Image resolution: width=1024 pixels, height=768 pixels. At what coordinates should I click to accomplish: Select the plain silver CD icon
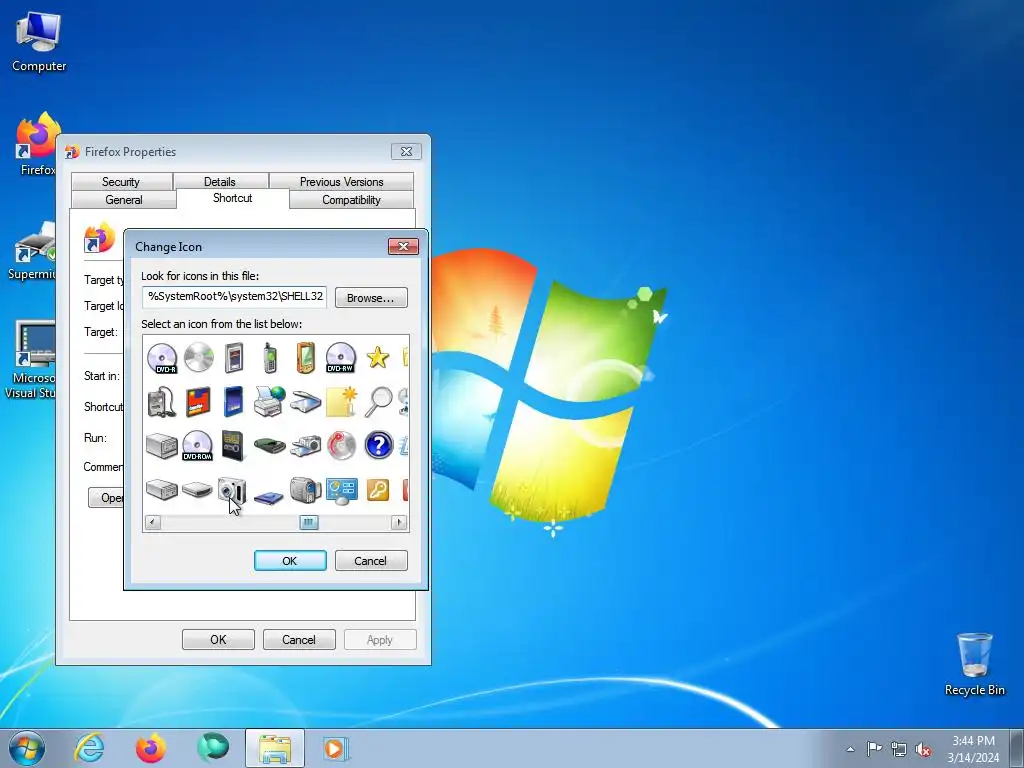click(x=199, y=357)
